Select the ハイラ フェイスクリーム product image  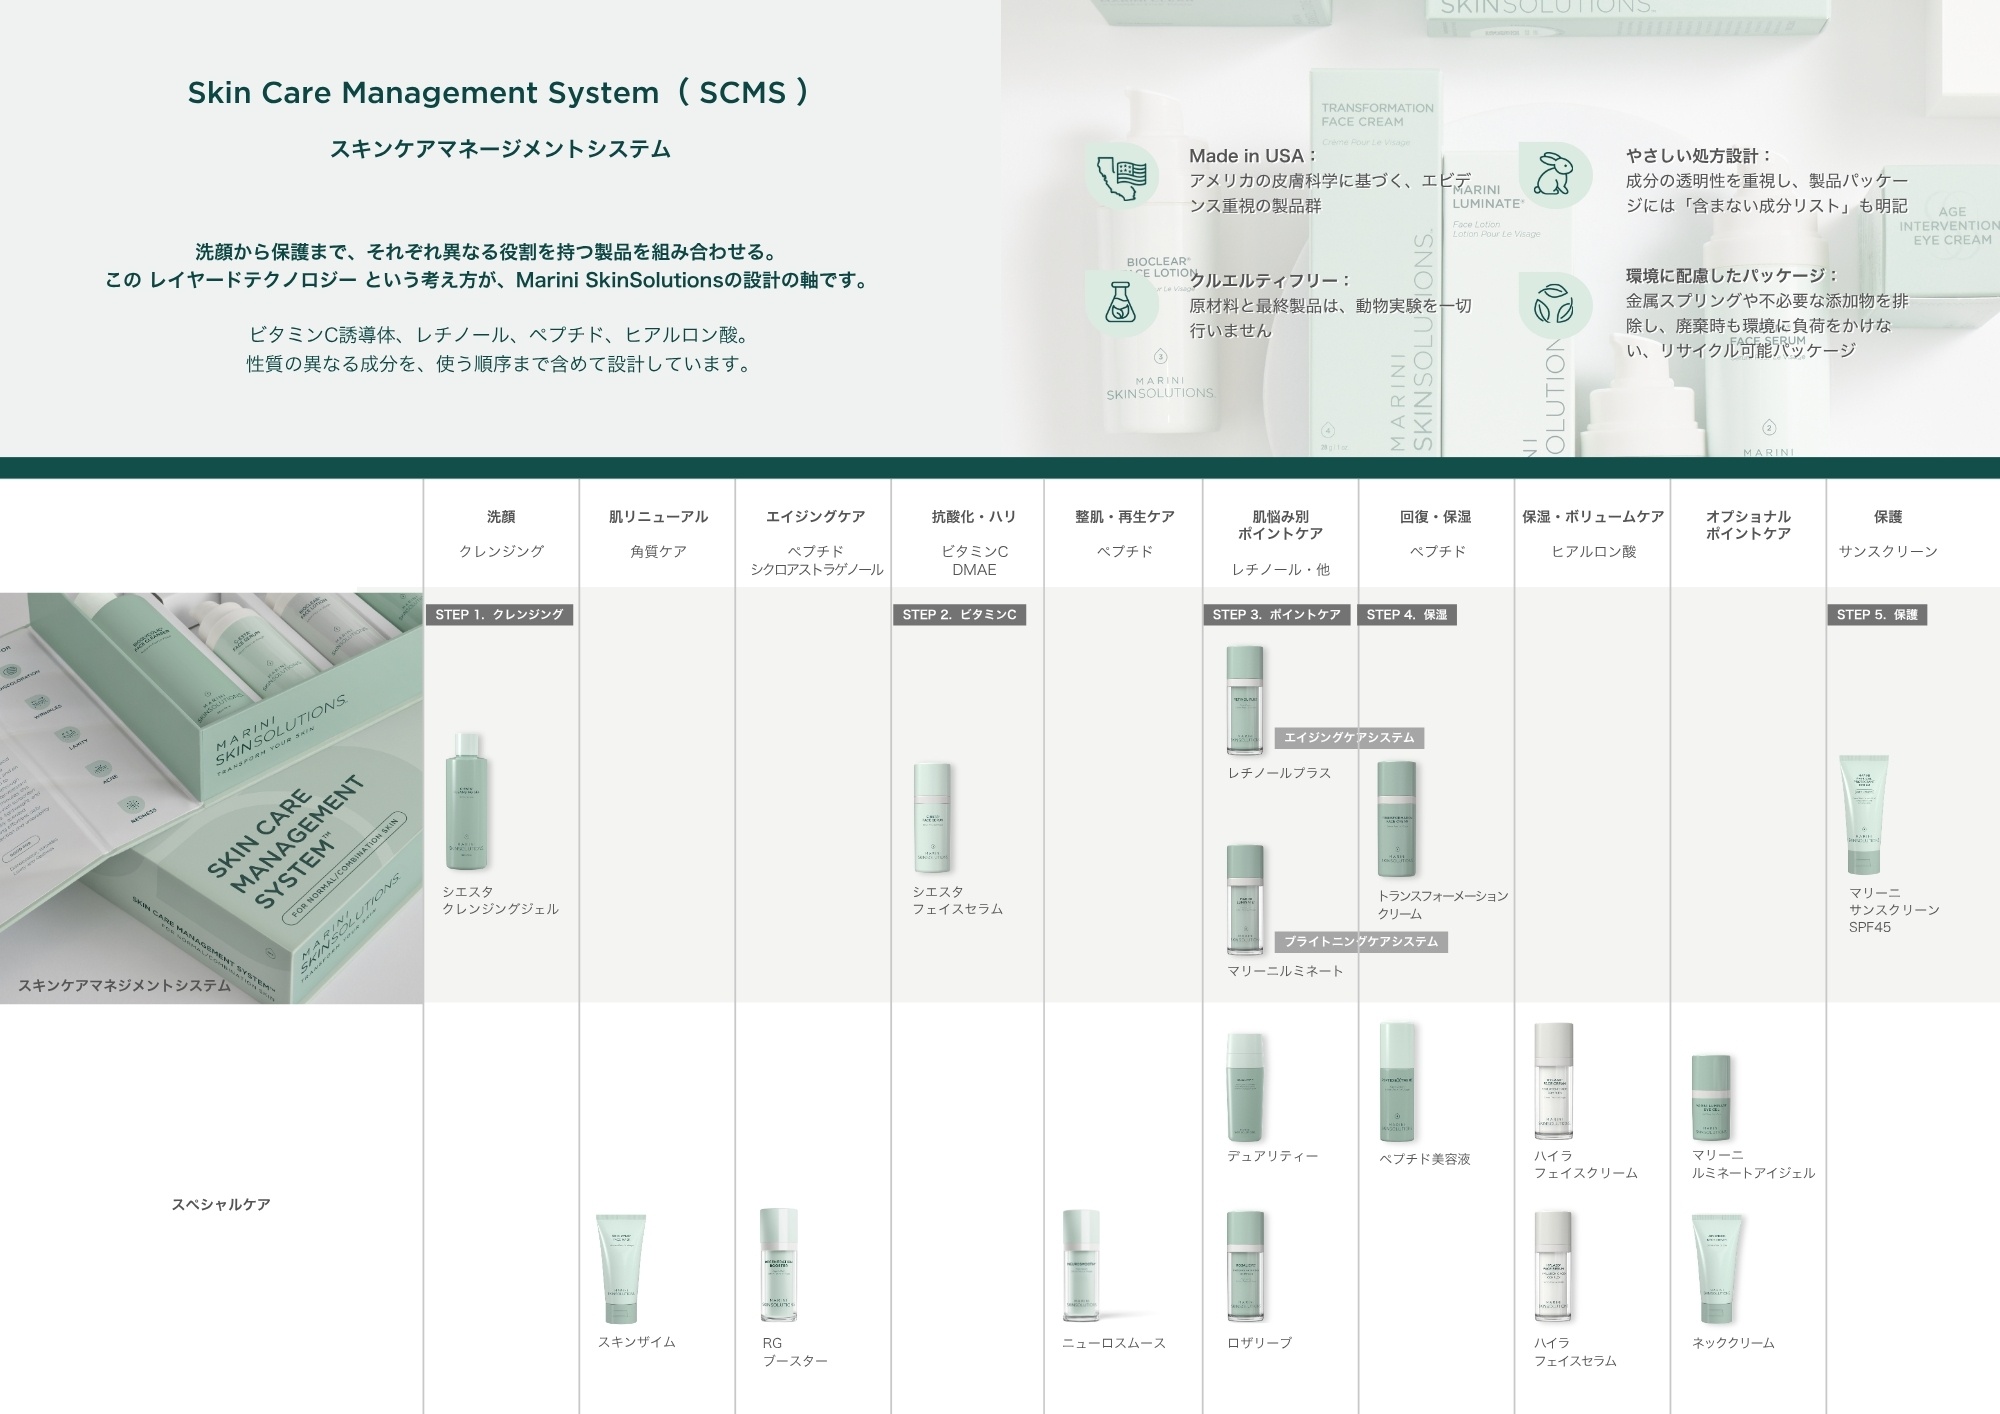(x=1553, y=1081)
